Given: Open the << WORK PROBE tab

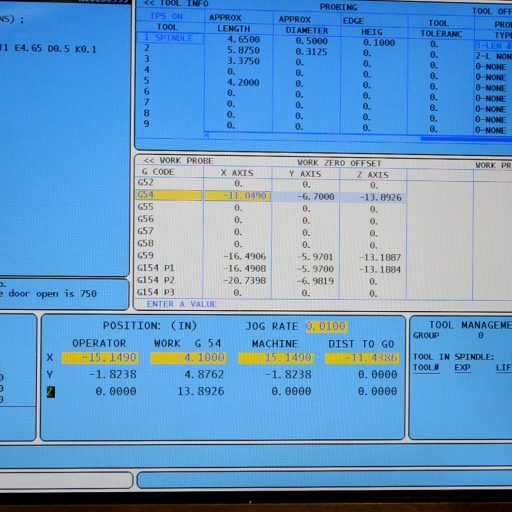Looking at the screenshot, I should pos(179,161).
